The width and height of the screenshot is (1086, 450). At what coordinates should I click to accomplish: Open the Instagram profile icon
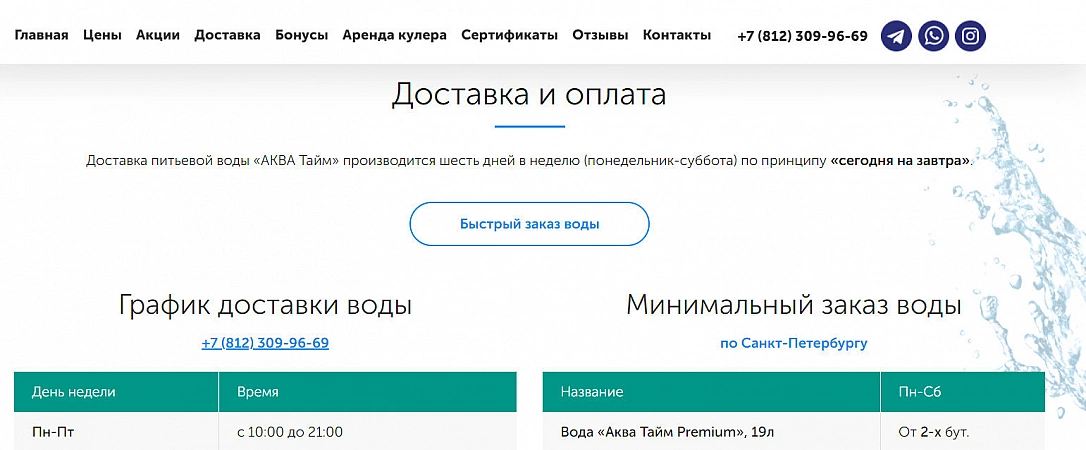(970, 36)
